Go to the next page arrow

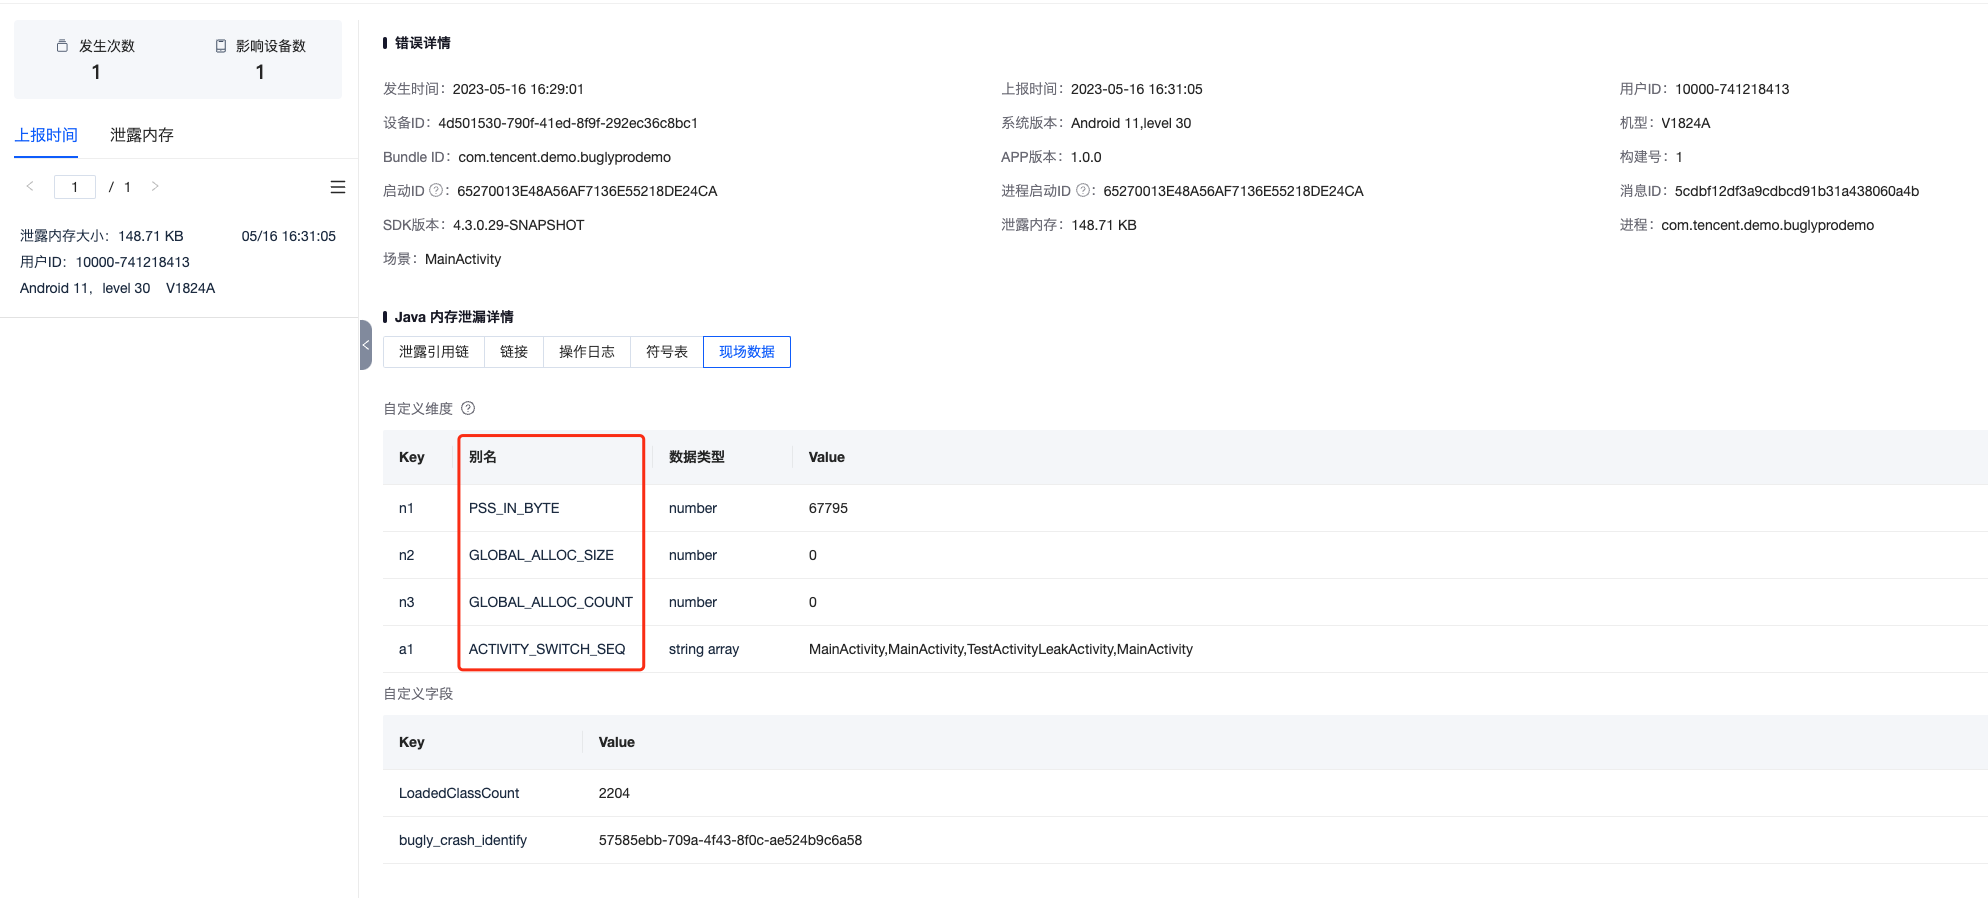[x=155, y=186]
